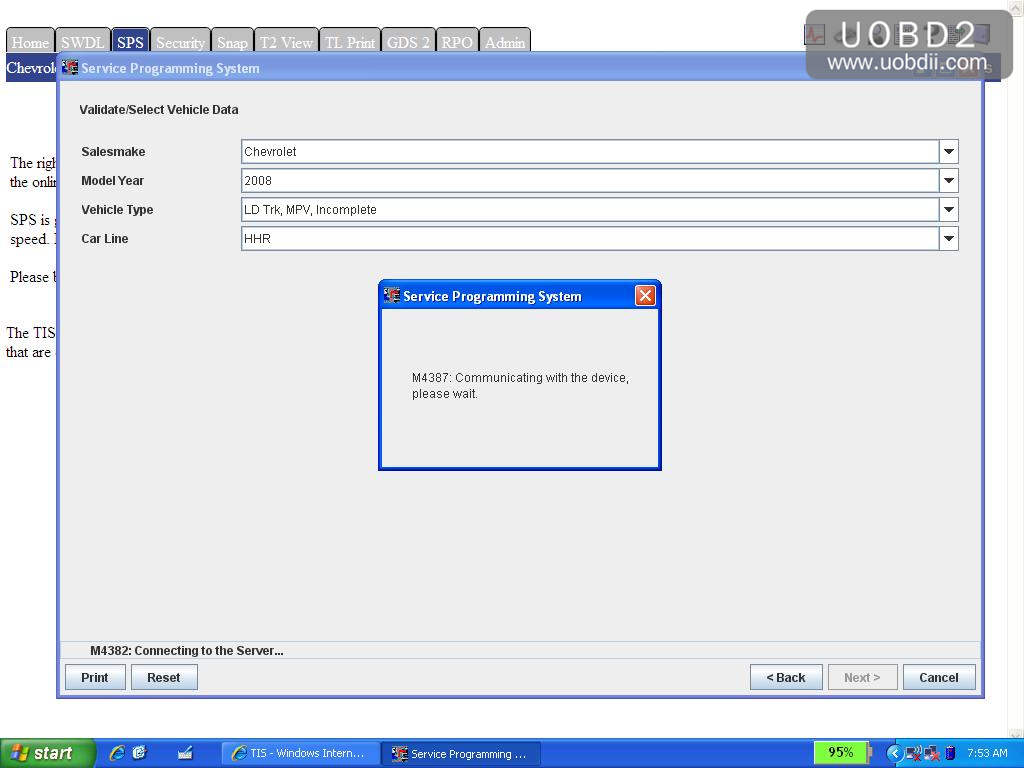Expand hidden system tray icons arrow
The width and height of the screenshot is (1024, 768).
click(893, 754)
